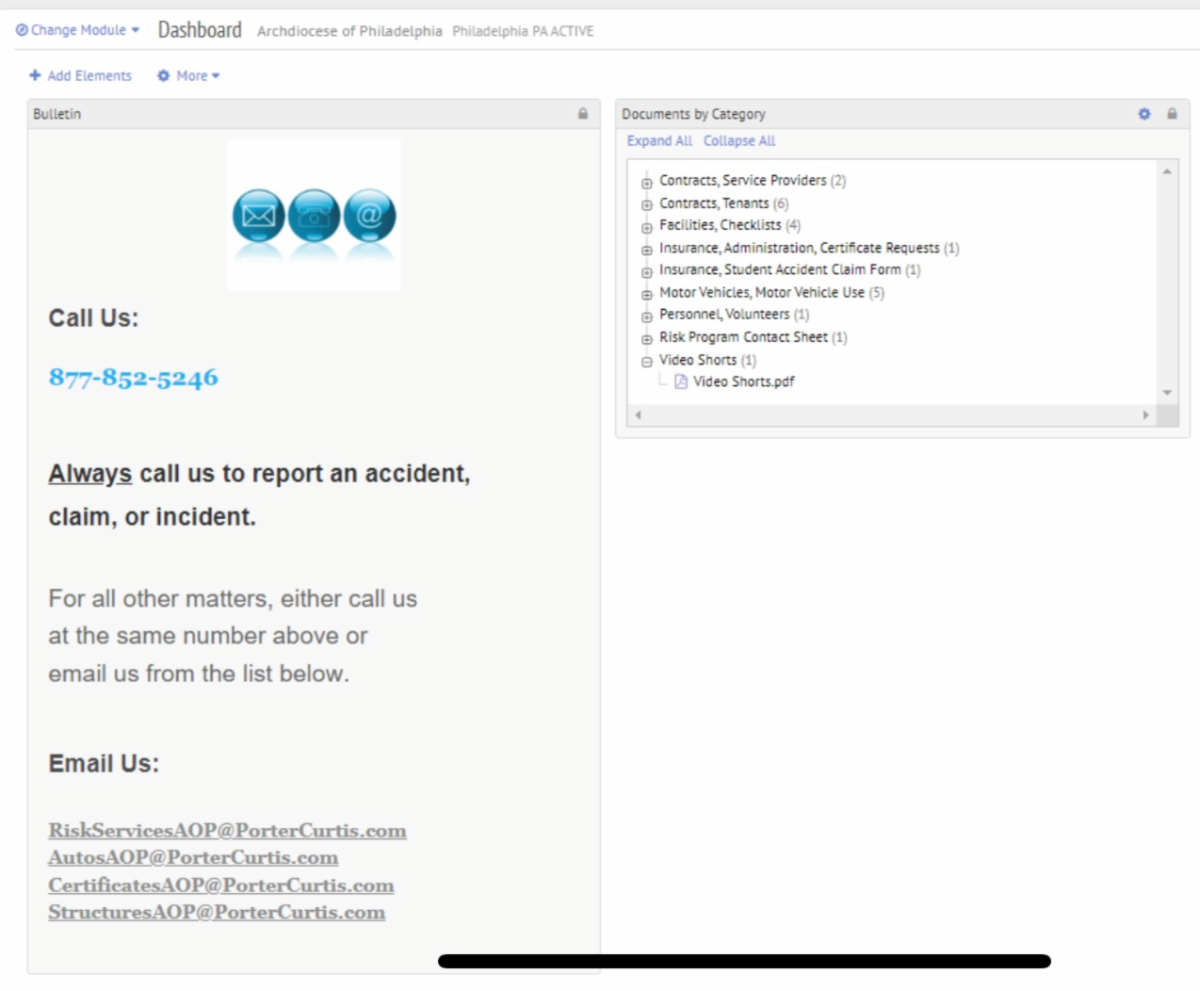Collapse the Video Shorts category
Screen dimensions: 1200x991
tap(646, 361)
